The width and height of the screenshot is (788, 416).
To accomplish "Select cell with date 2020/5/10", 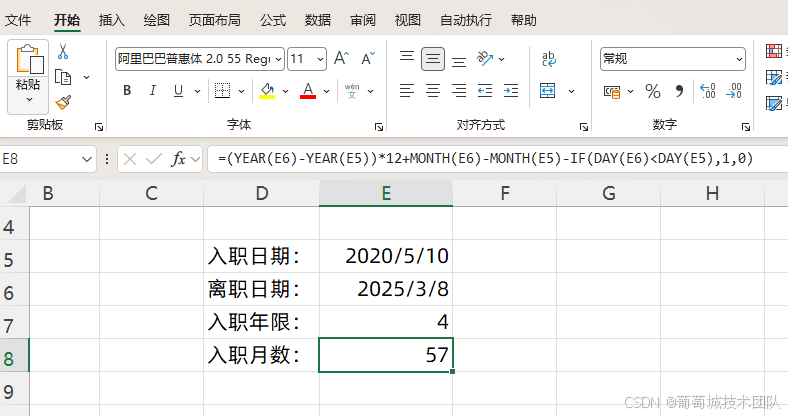I will (386, 256).
